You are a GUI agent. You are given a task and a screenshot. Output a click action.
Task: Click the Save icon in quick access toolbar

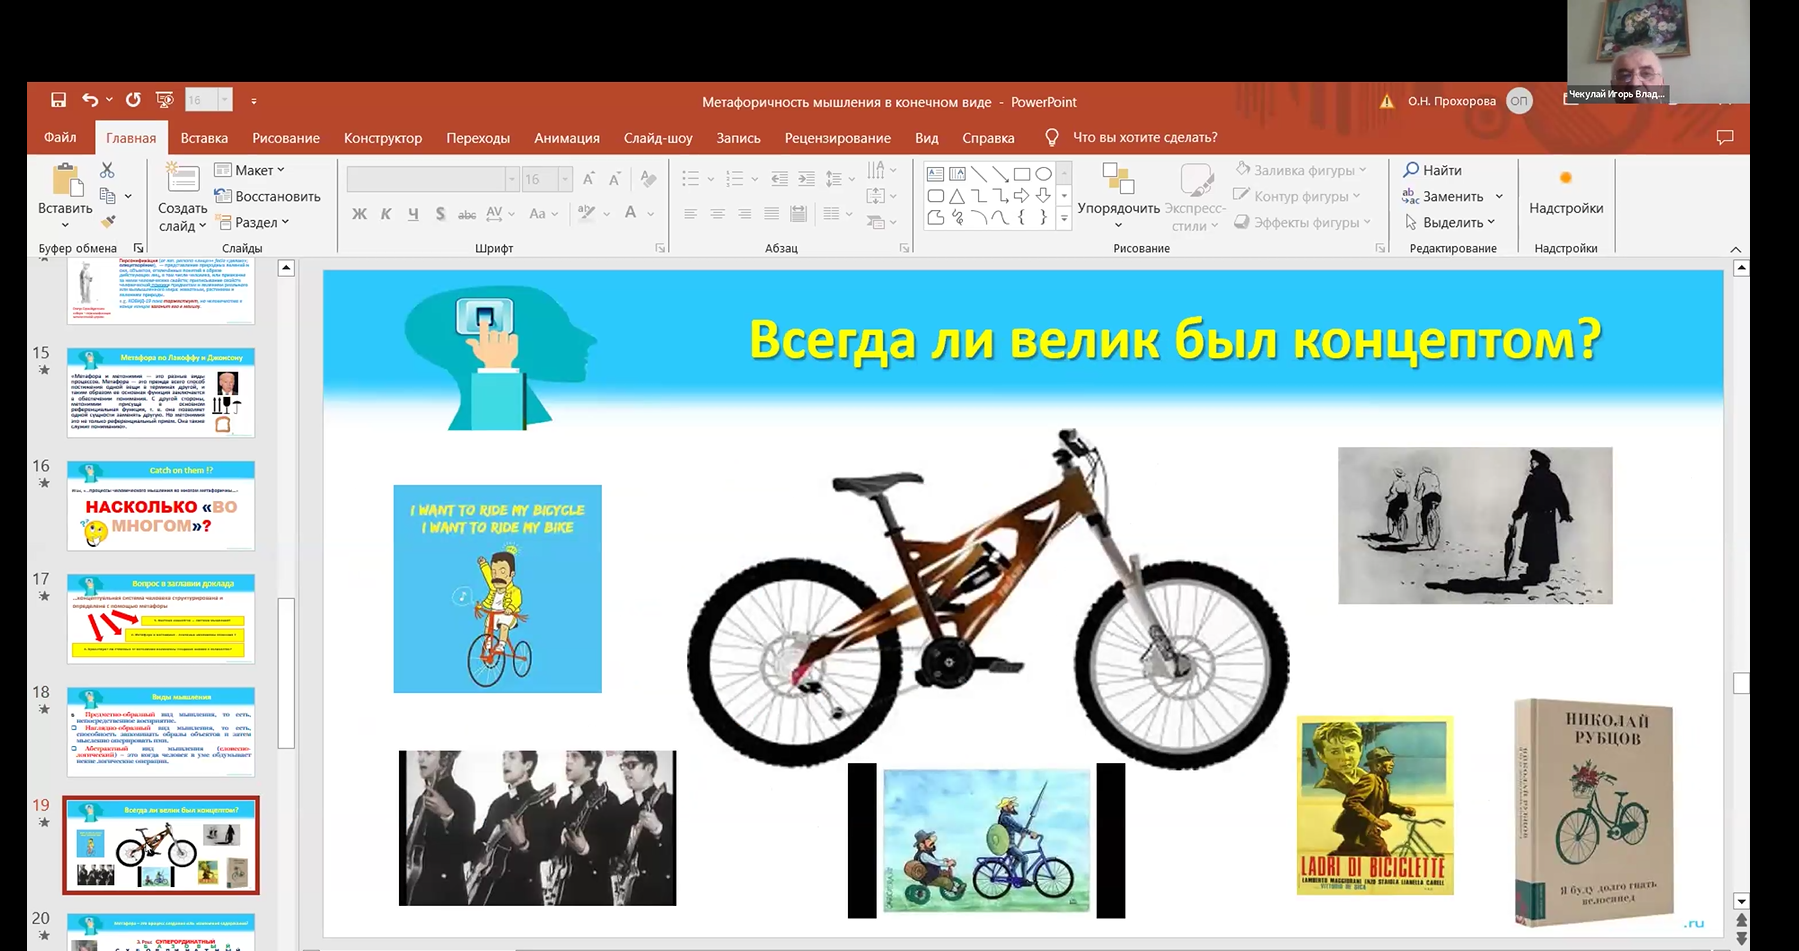(x=58, y=100)
